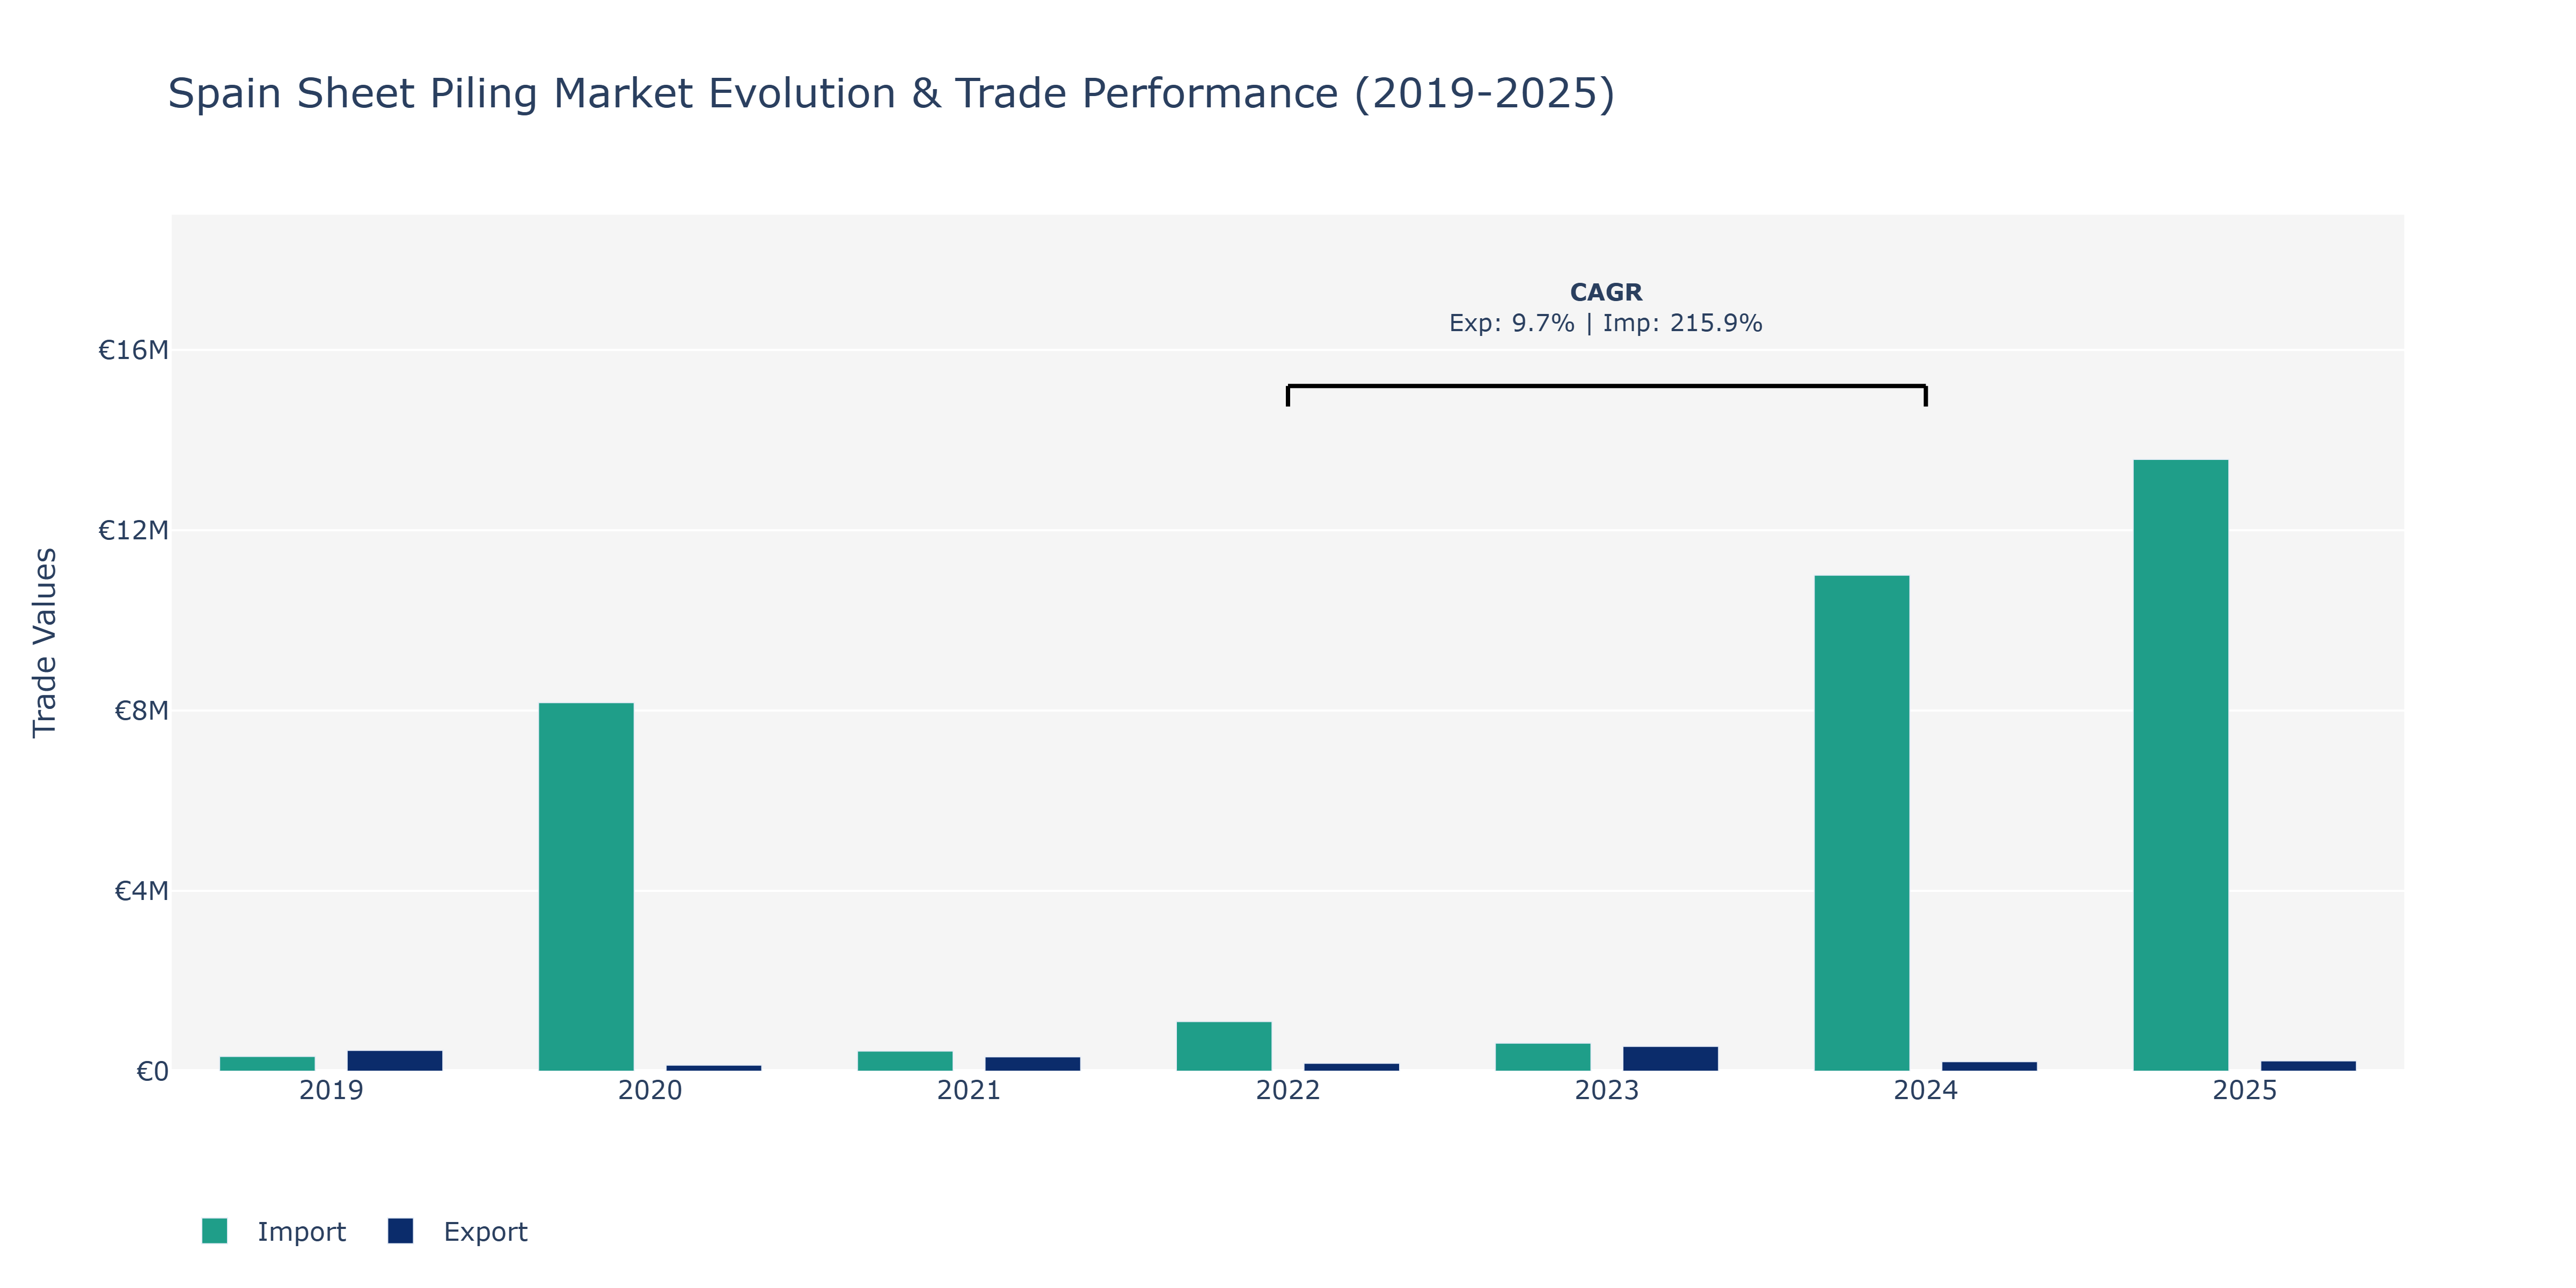
Task: Click the 'Exp: 9.7% | Imp: 215.9%' text
Action: click(x=1606, y=323)
